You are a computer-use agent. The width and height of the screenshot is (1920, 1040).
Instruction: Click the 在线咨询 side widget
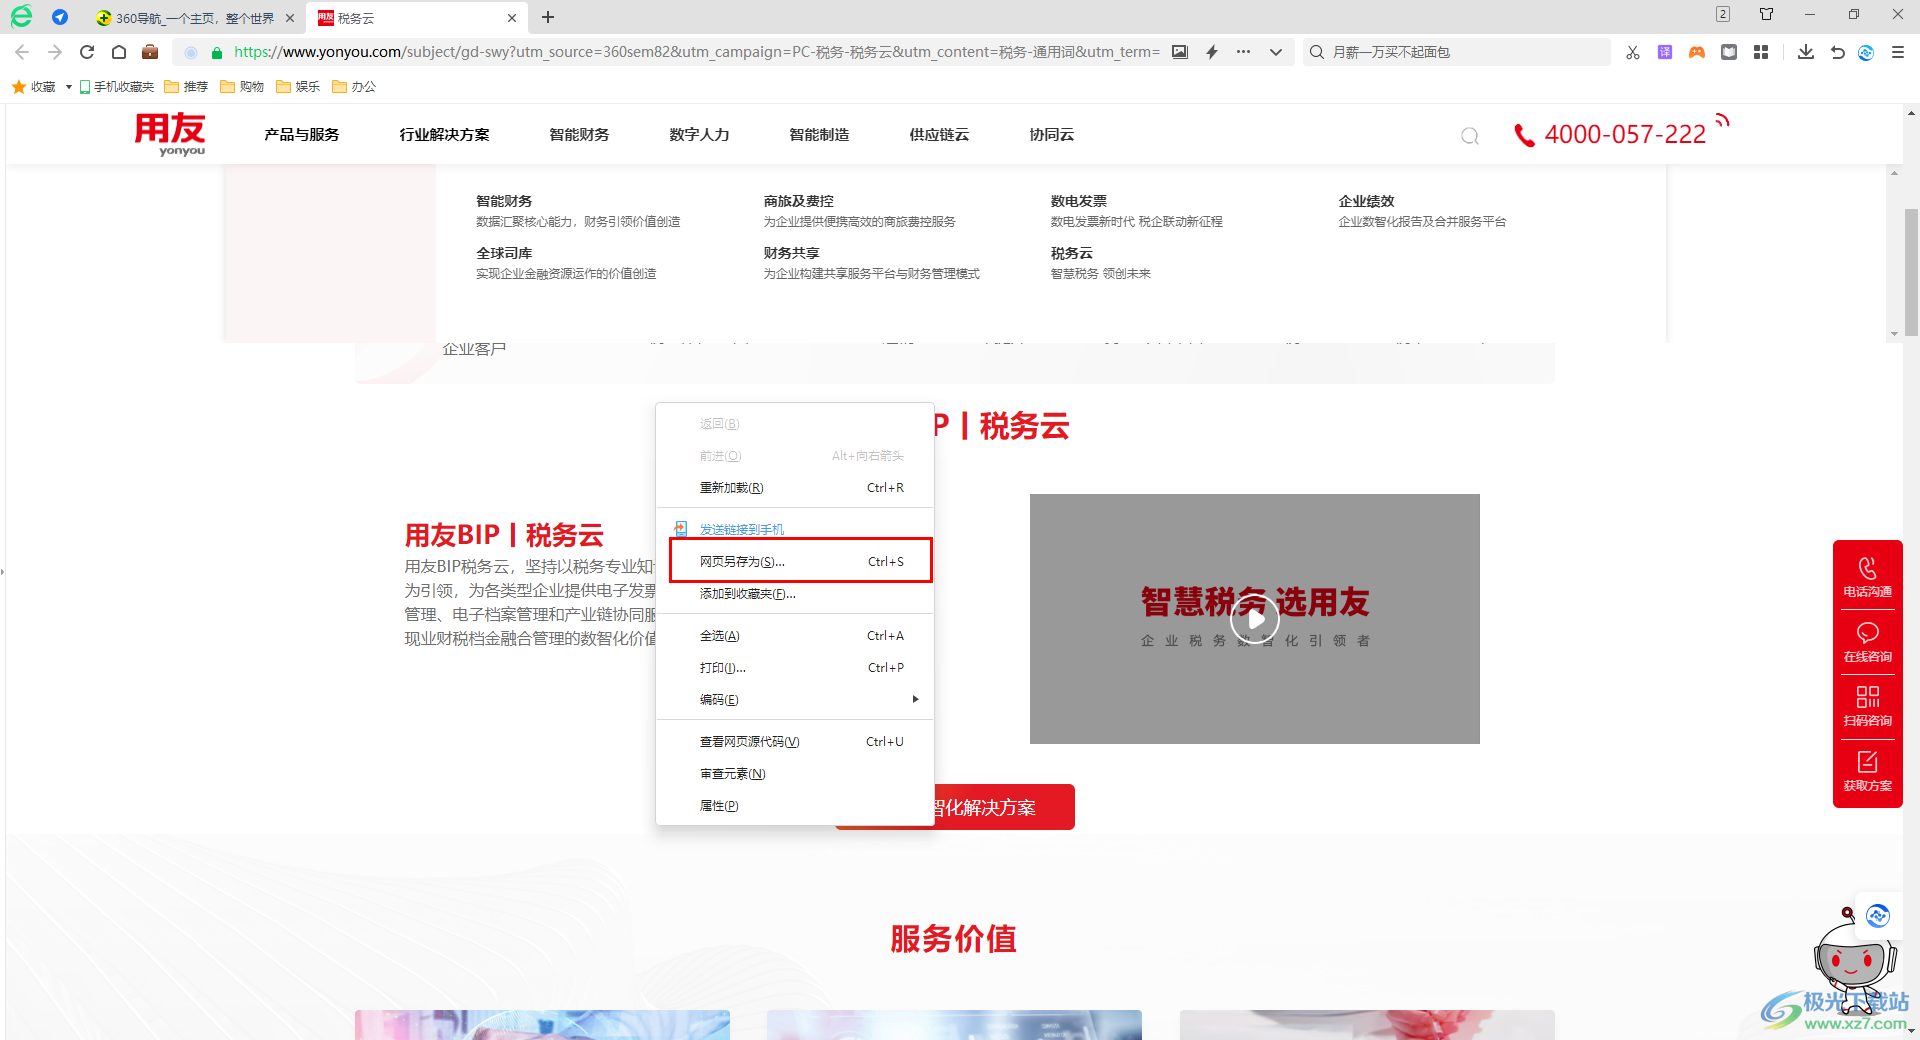click(x=1867, y=642)
